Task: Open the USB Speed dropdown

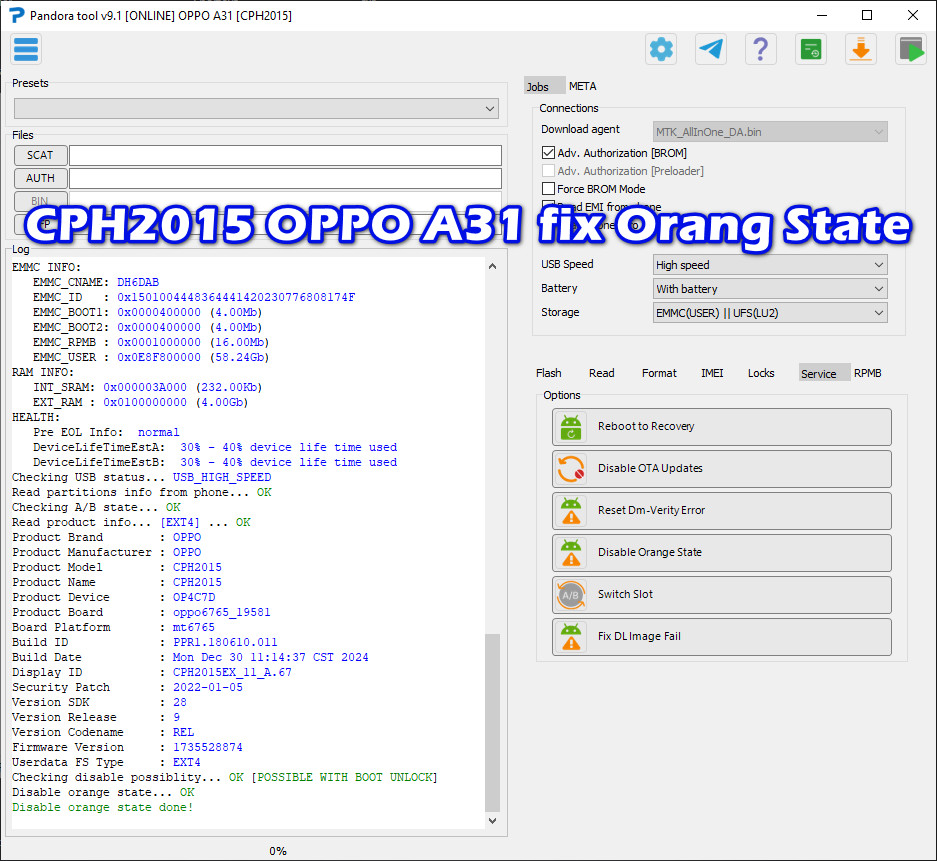Action: point(770,265)
